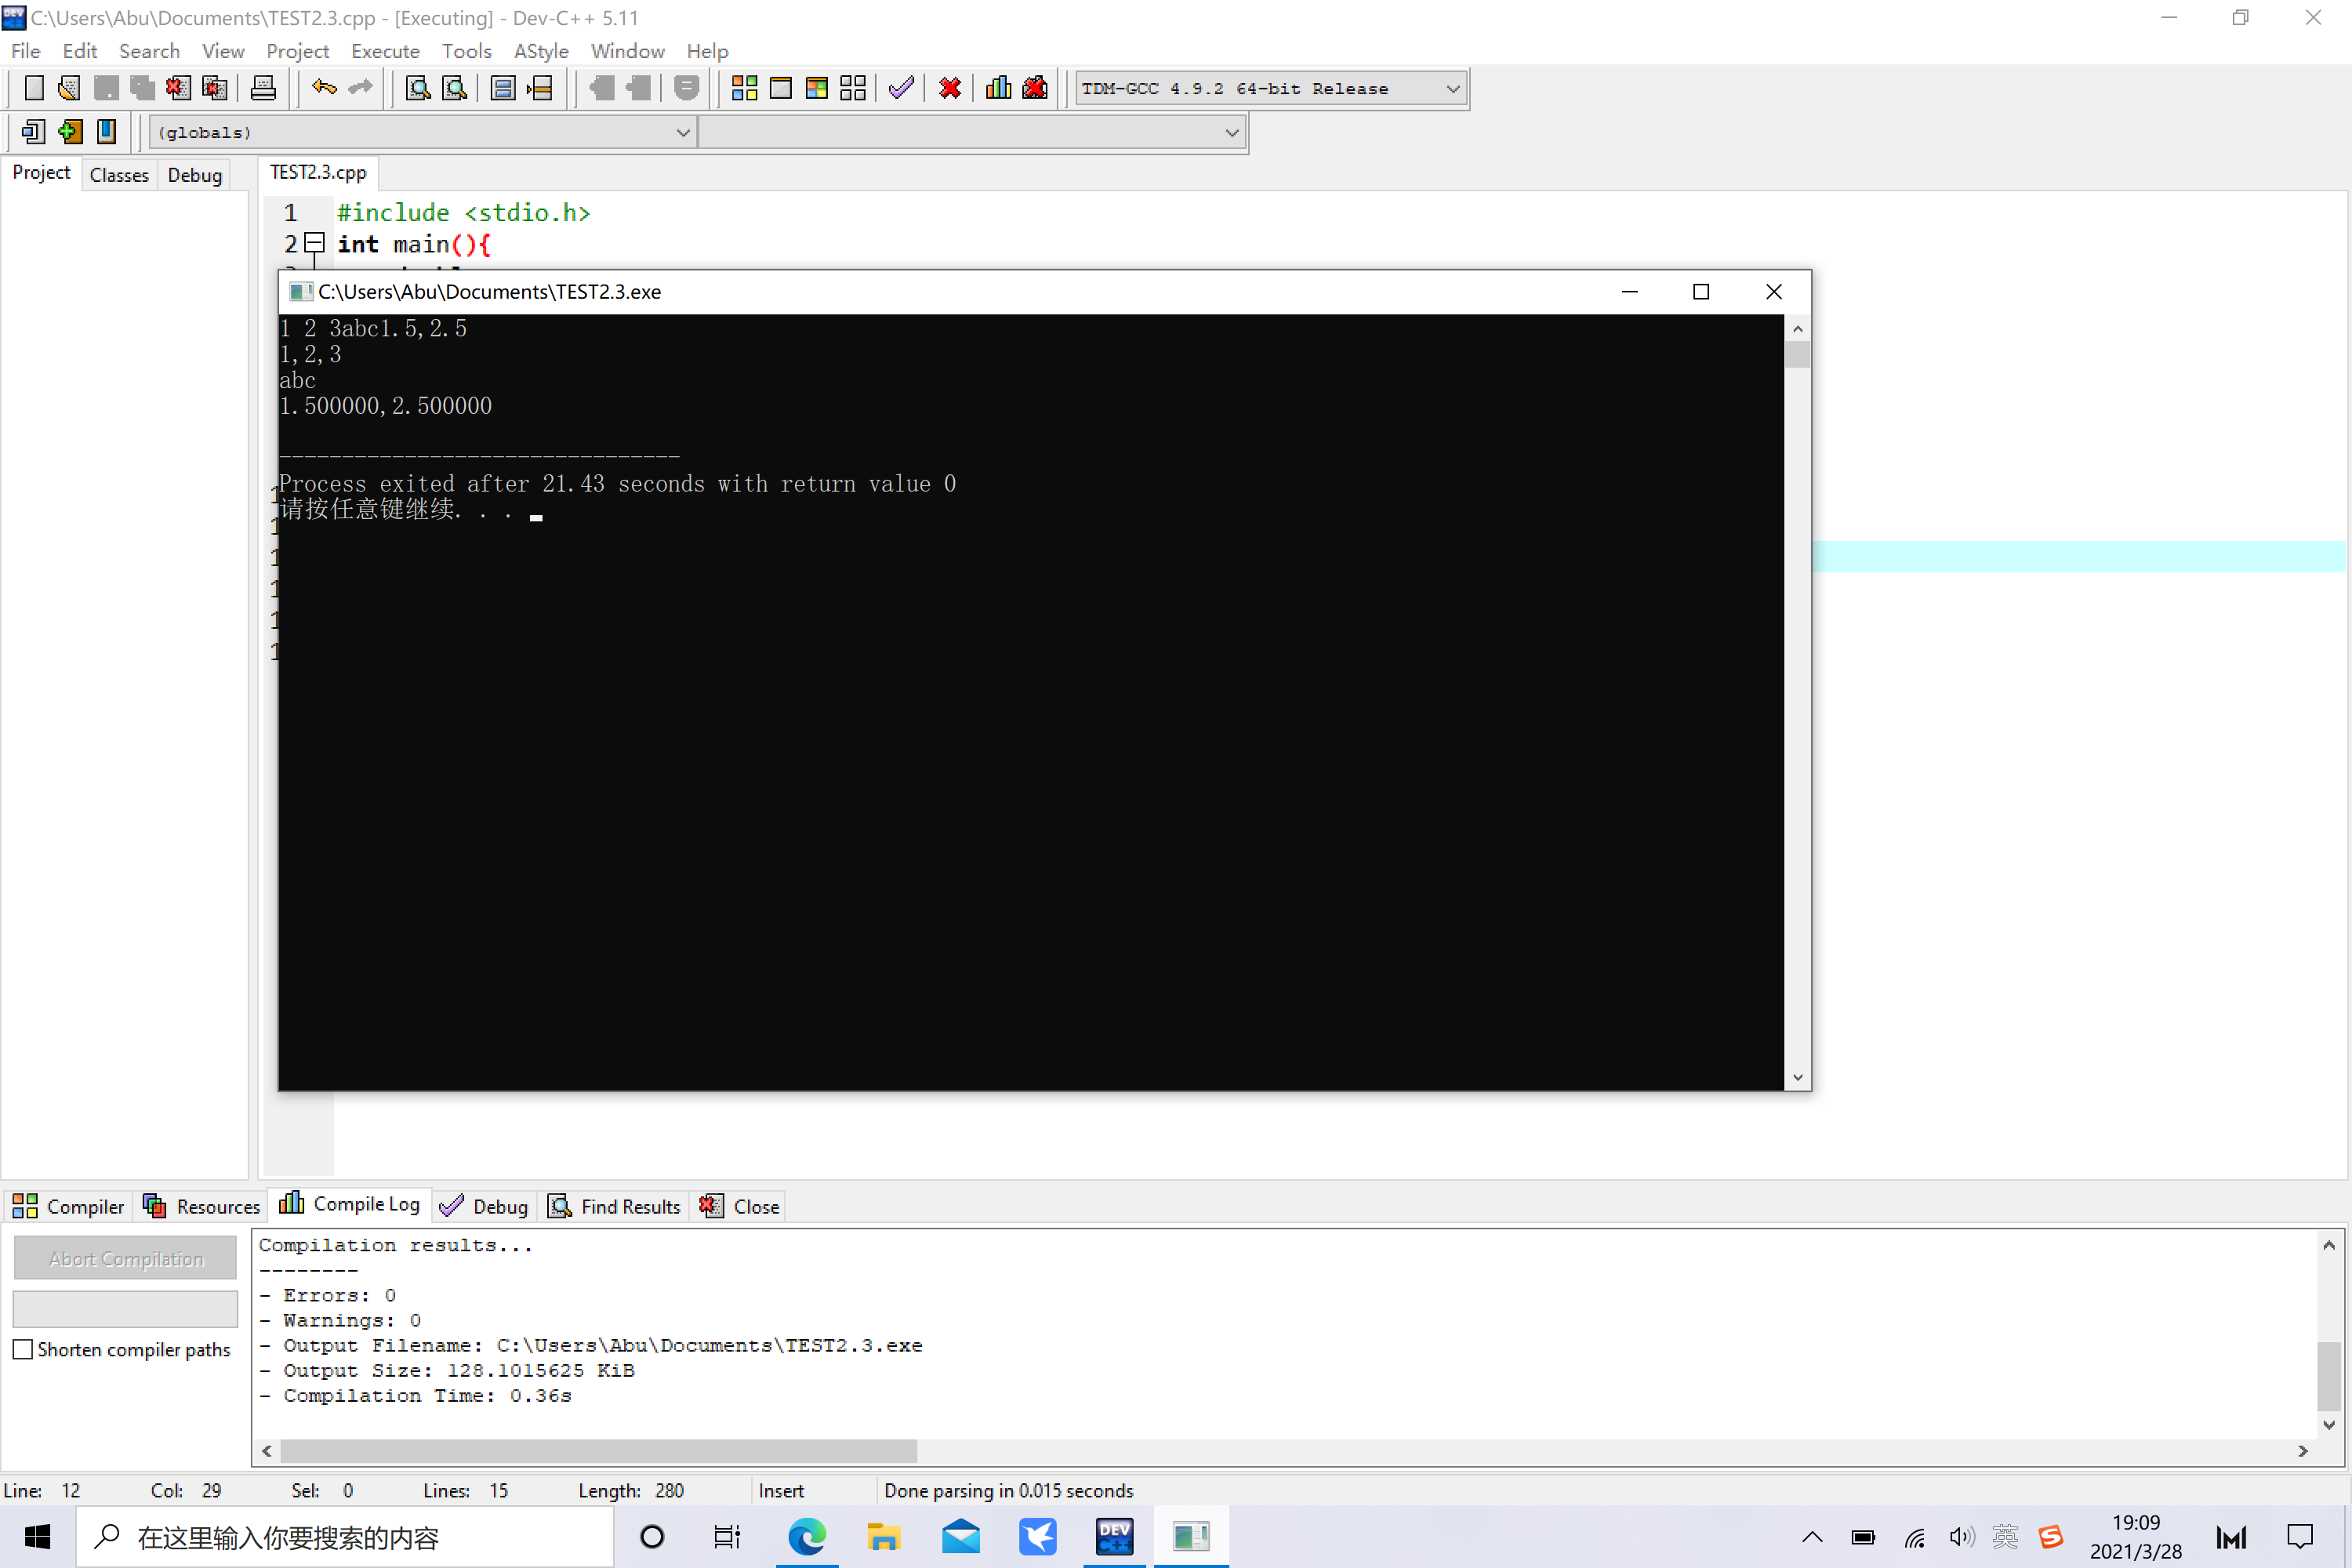Viewport: 2352px width, 1568px height.
Task: Click the Find magnifier icon
Action: click(x=418, y=88)
